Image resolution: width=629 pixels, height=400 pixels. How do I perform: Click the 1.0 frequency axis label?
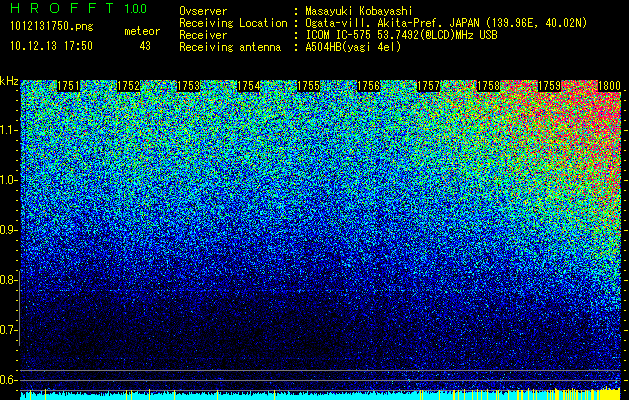8,180
